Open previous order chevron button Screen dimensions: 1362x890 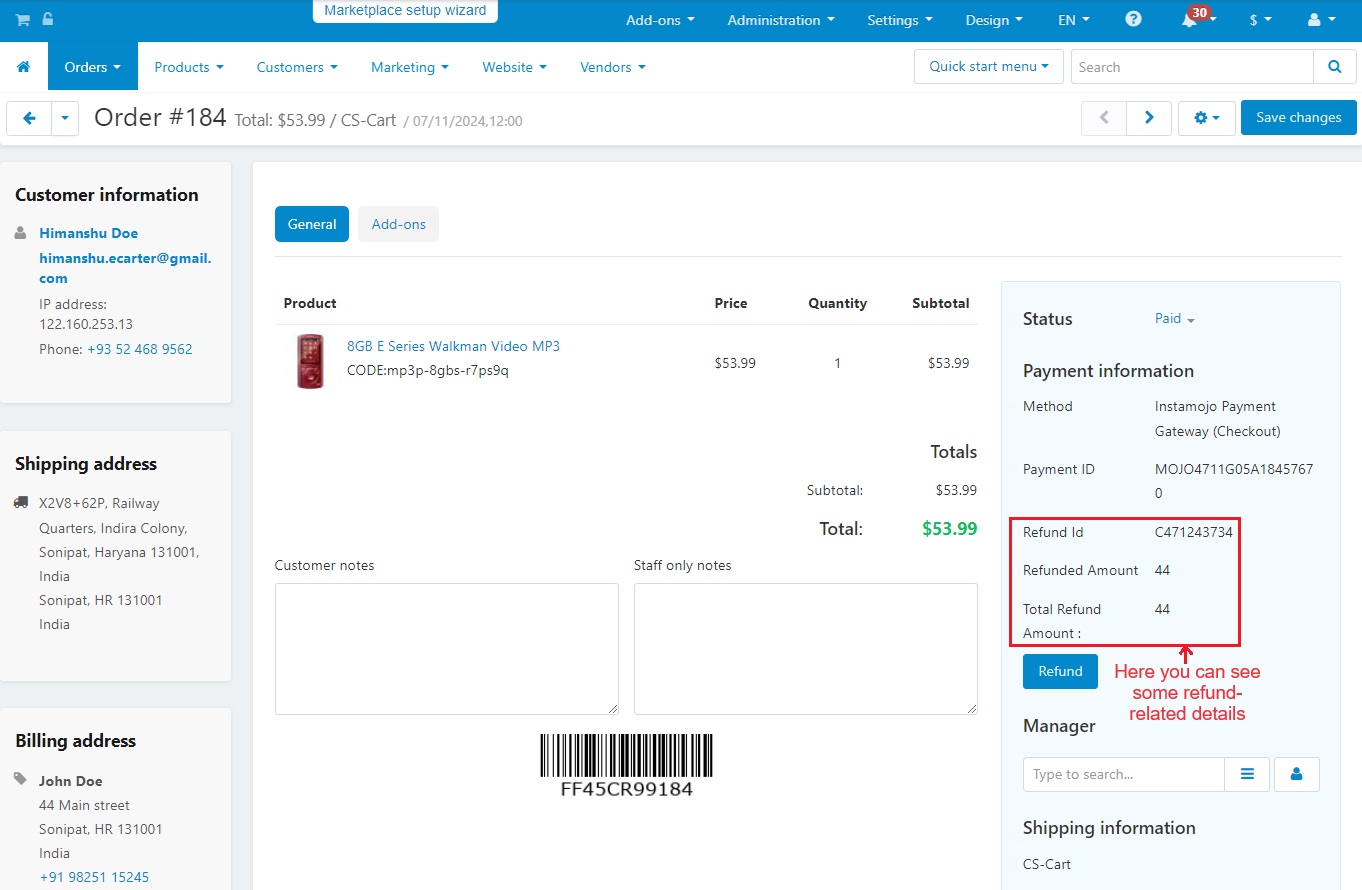[x=1104, y=118]
